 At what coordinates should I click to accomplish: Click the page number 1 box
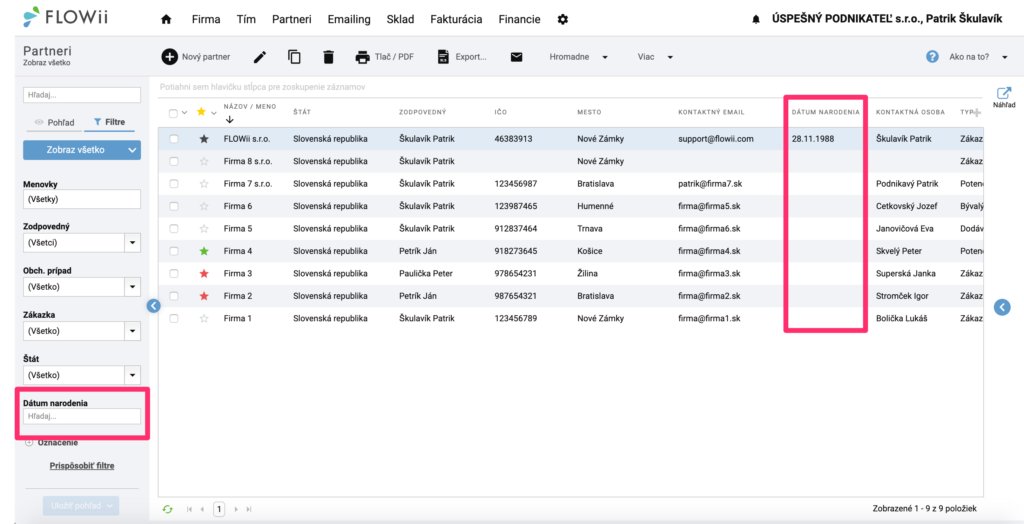[x=219, y=508]
